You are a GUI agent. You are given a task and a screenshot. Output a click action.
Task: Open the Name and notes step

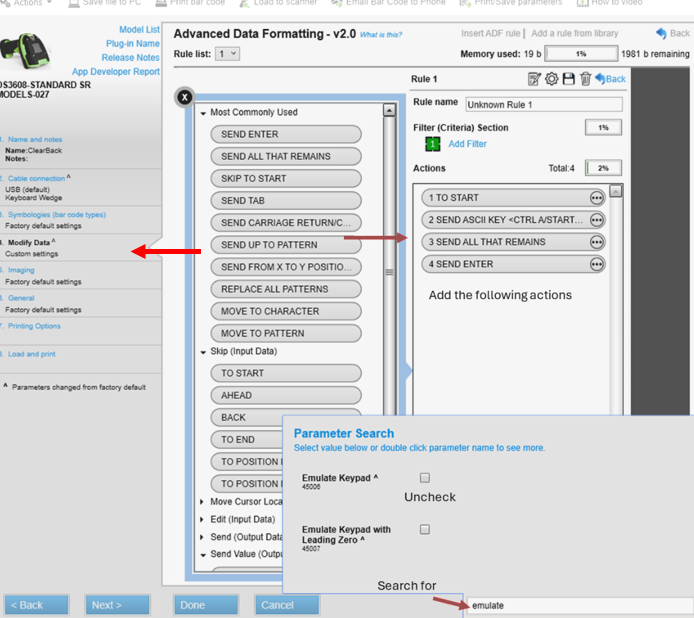tap(35, 139)
